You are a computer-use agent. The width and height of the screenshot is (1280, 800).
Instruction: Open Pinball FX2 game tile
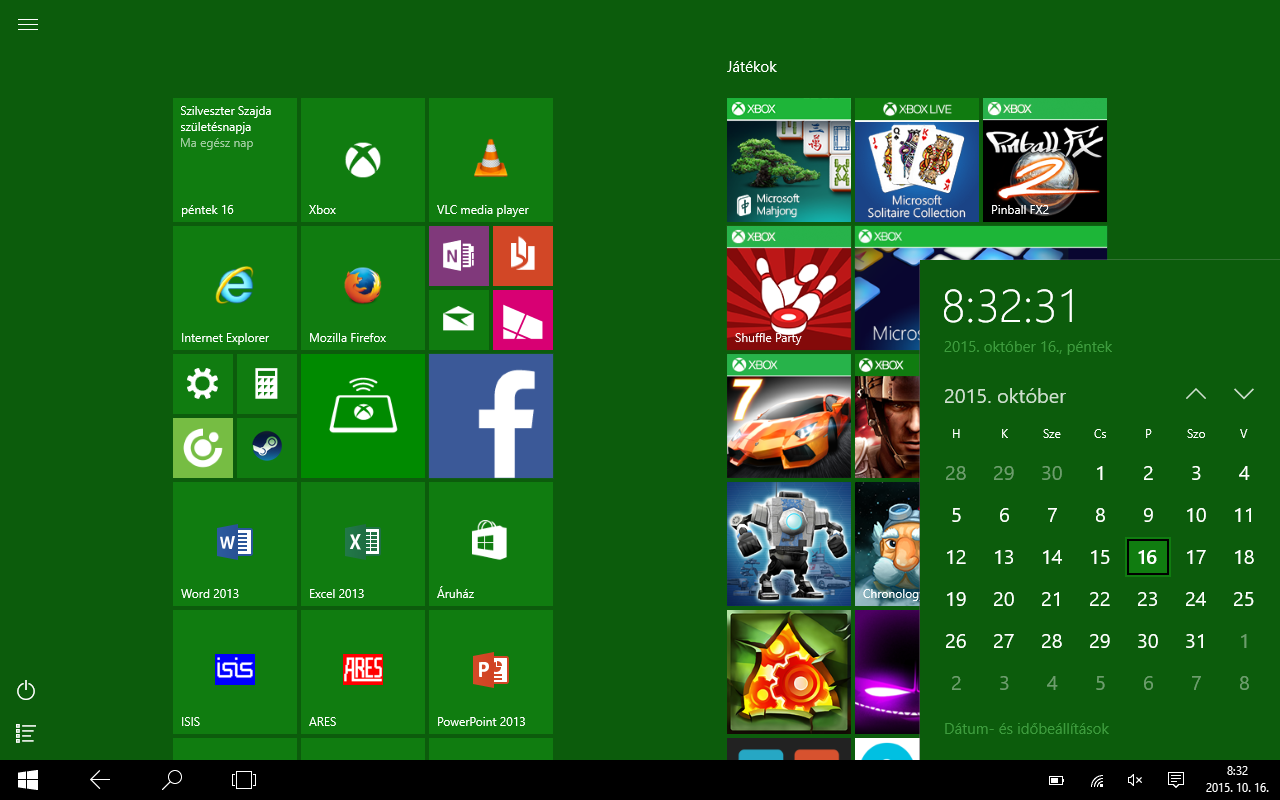coord(1045,160)
